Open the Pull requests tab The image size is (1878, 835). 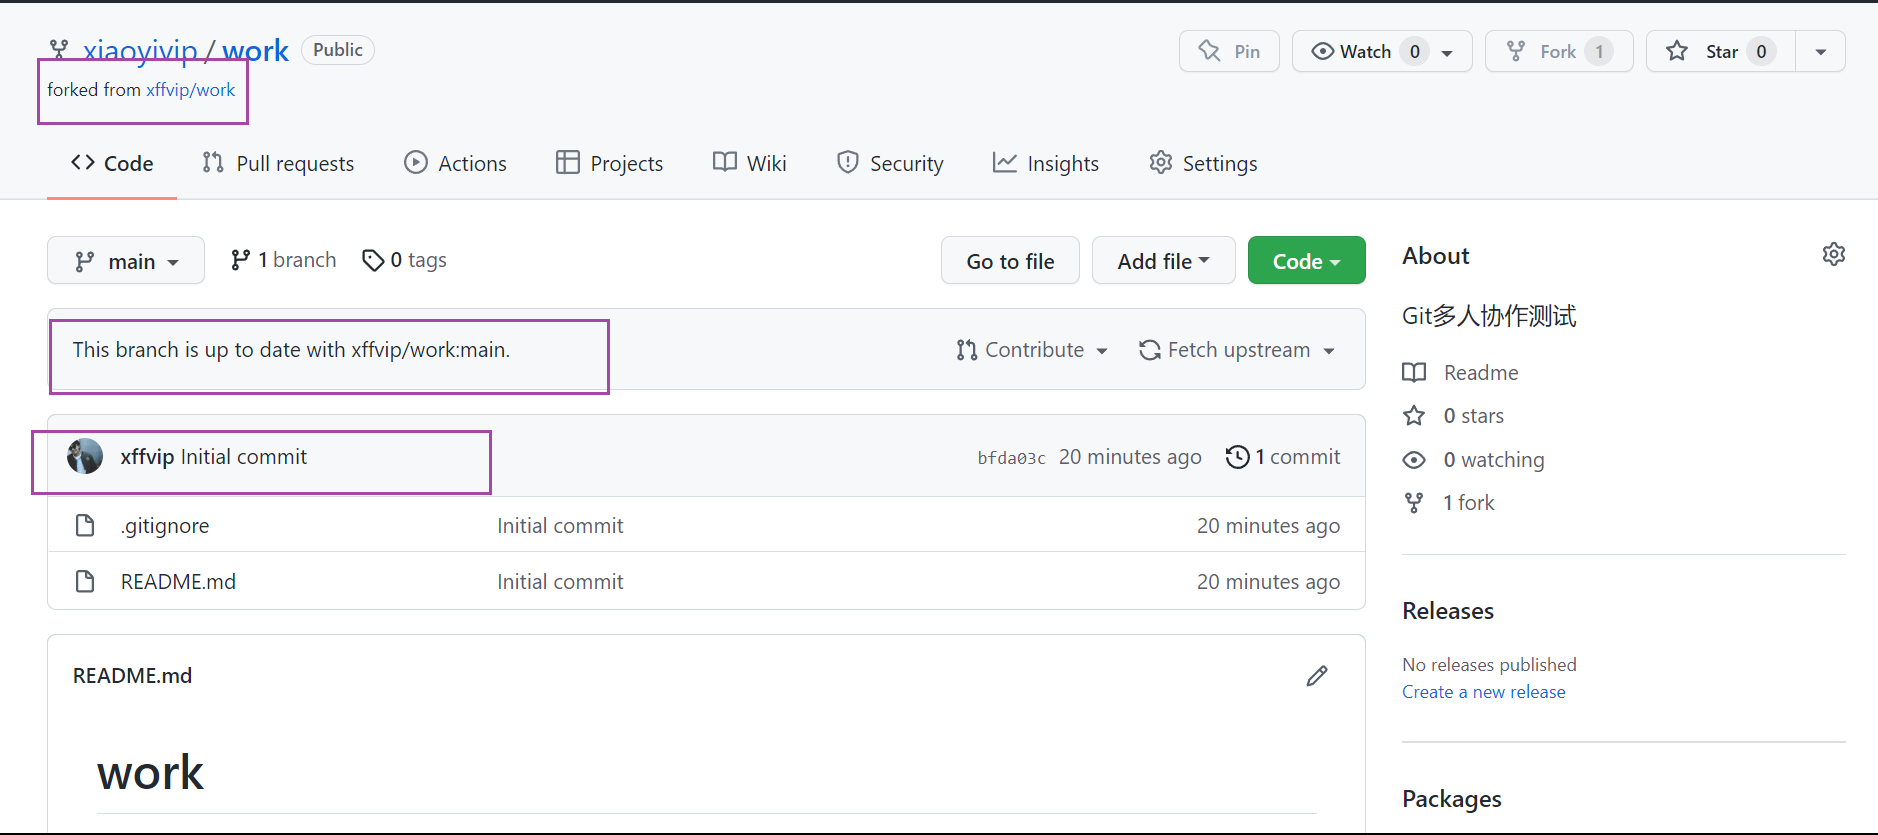[x=278, y=163]
